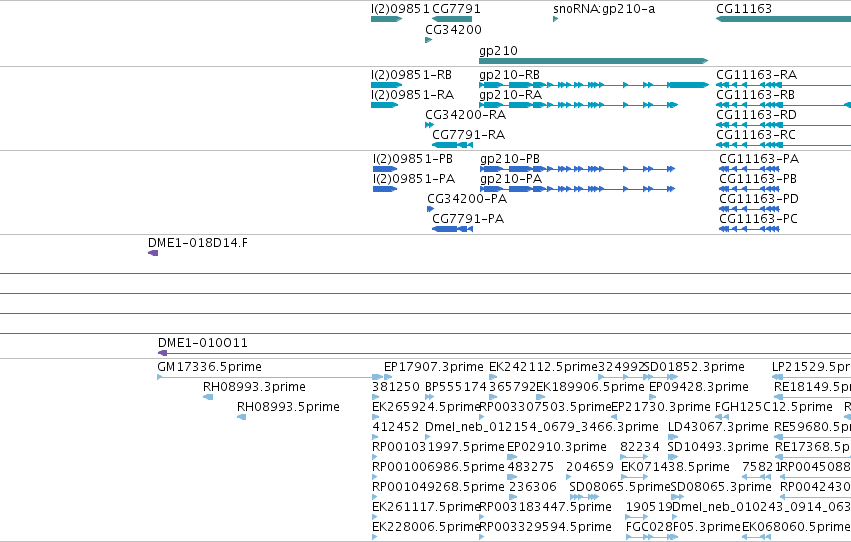Select the RP001006986.5prime EST label
Image resolution: width=851 pixels, height=542 pixels.
[438, 468]
